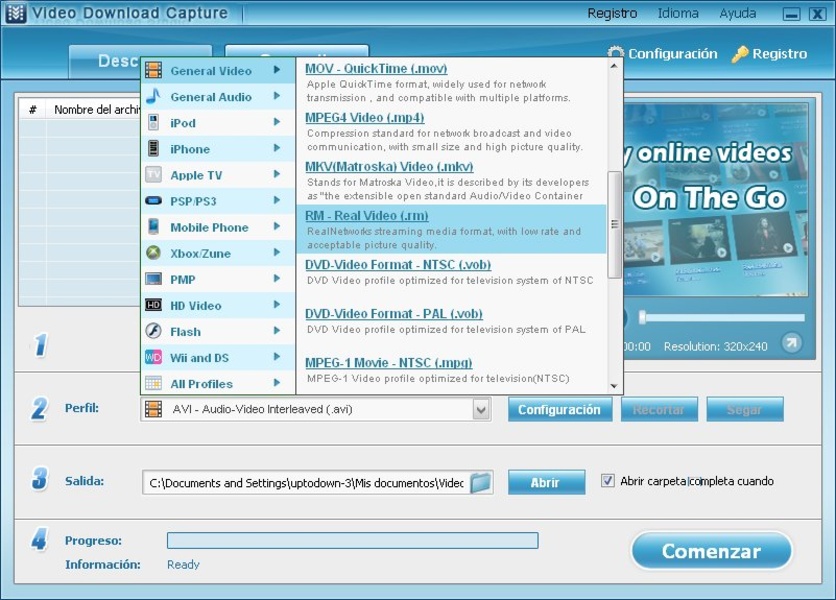Screen dimensions: 836x600
Task: Open the Perfil dropdown arrow
Action: coord(481,410)
